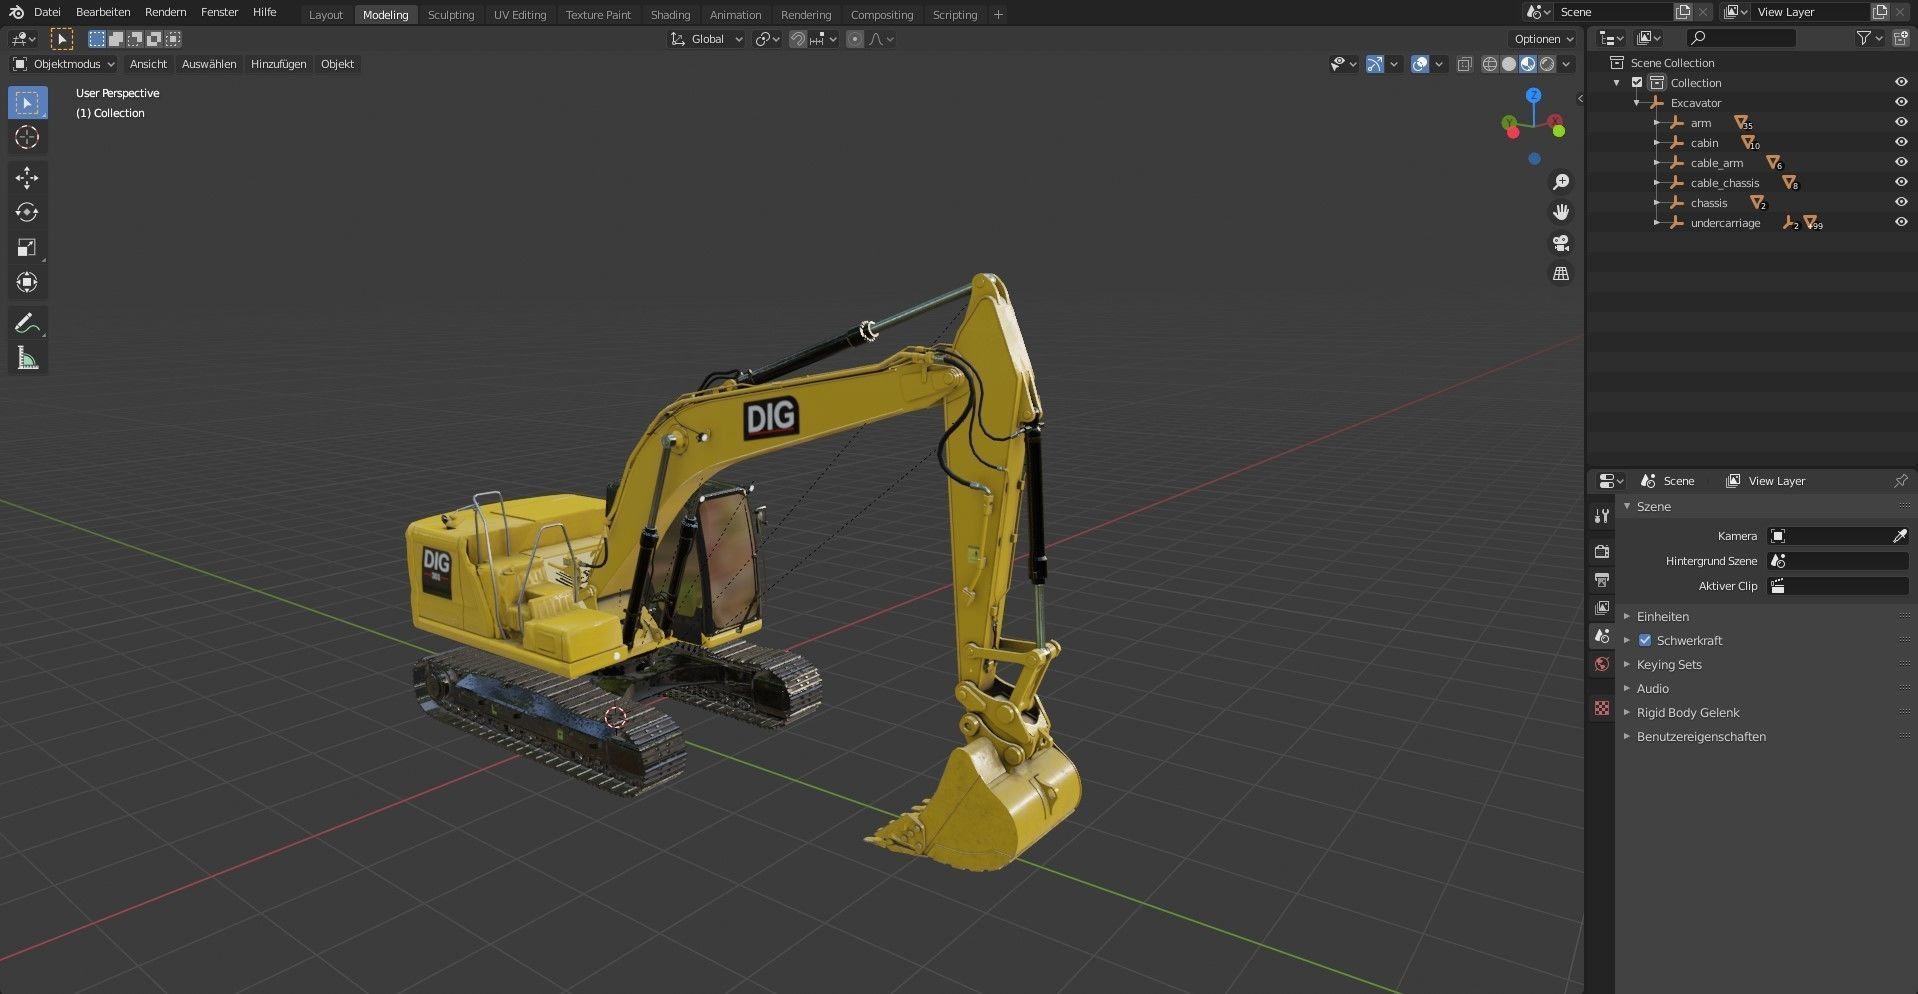Open the Rendern menu
This screenshot has width=1918, height=994.
(x=165, y=12)
